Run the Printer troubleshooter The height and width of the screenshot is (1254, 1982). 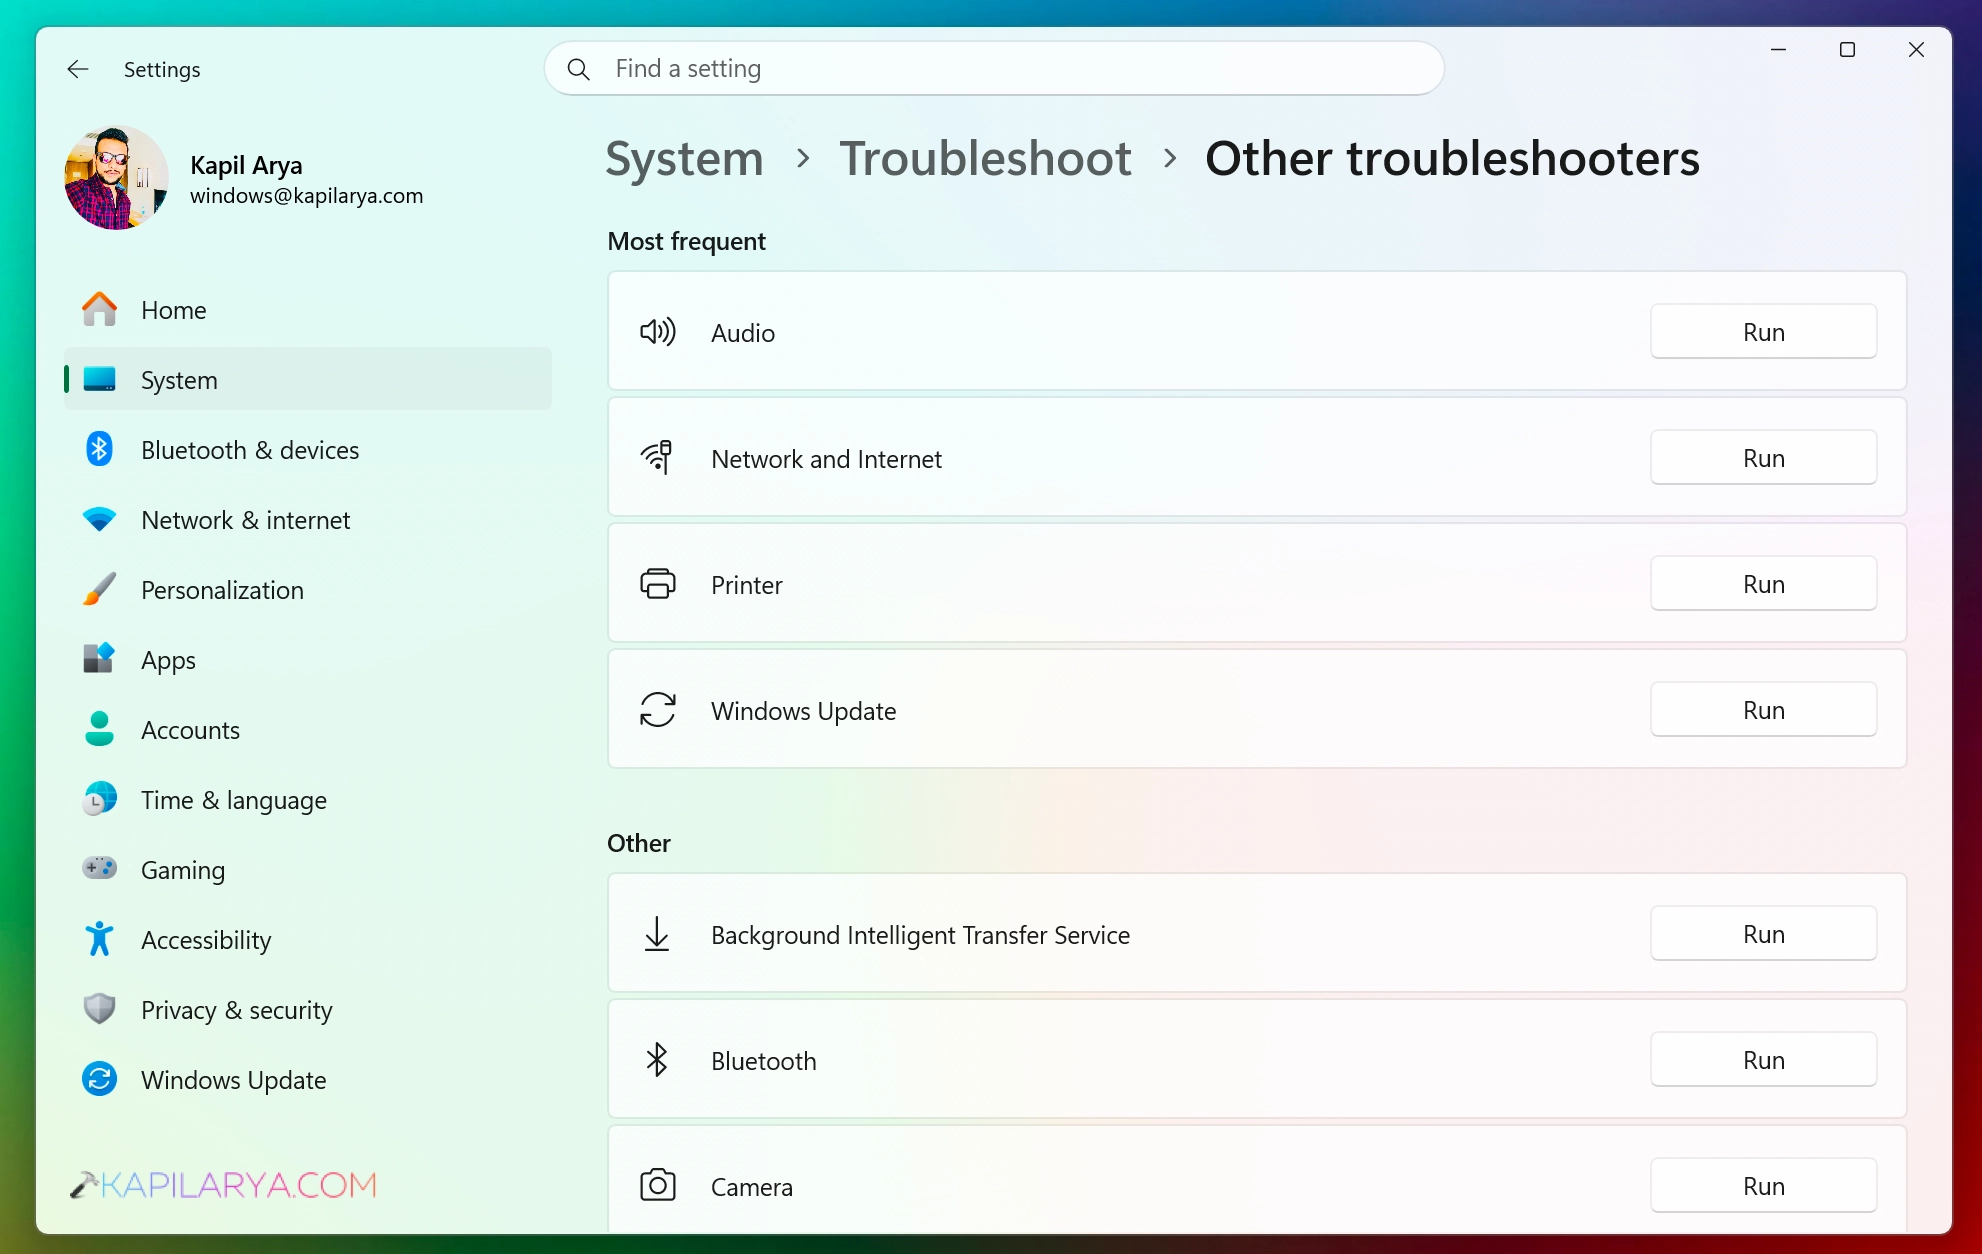tap(1763, 584)
